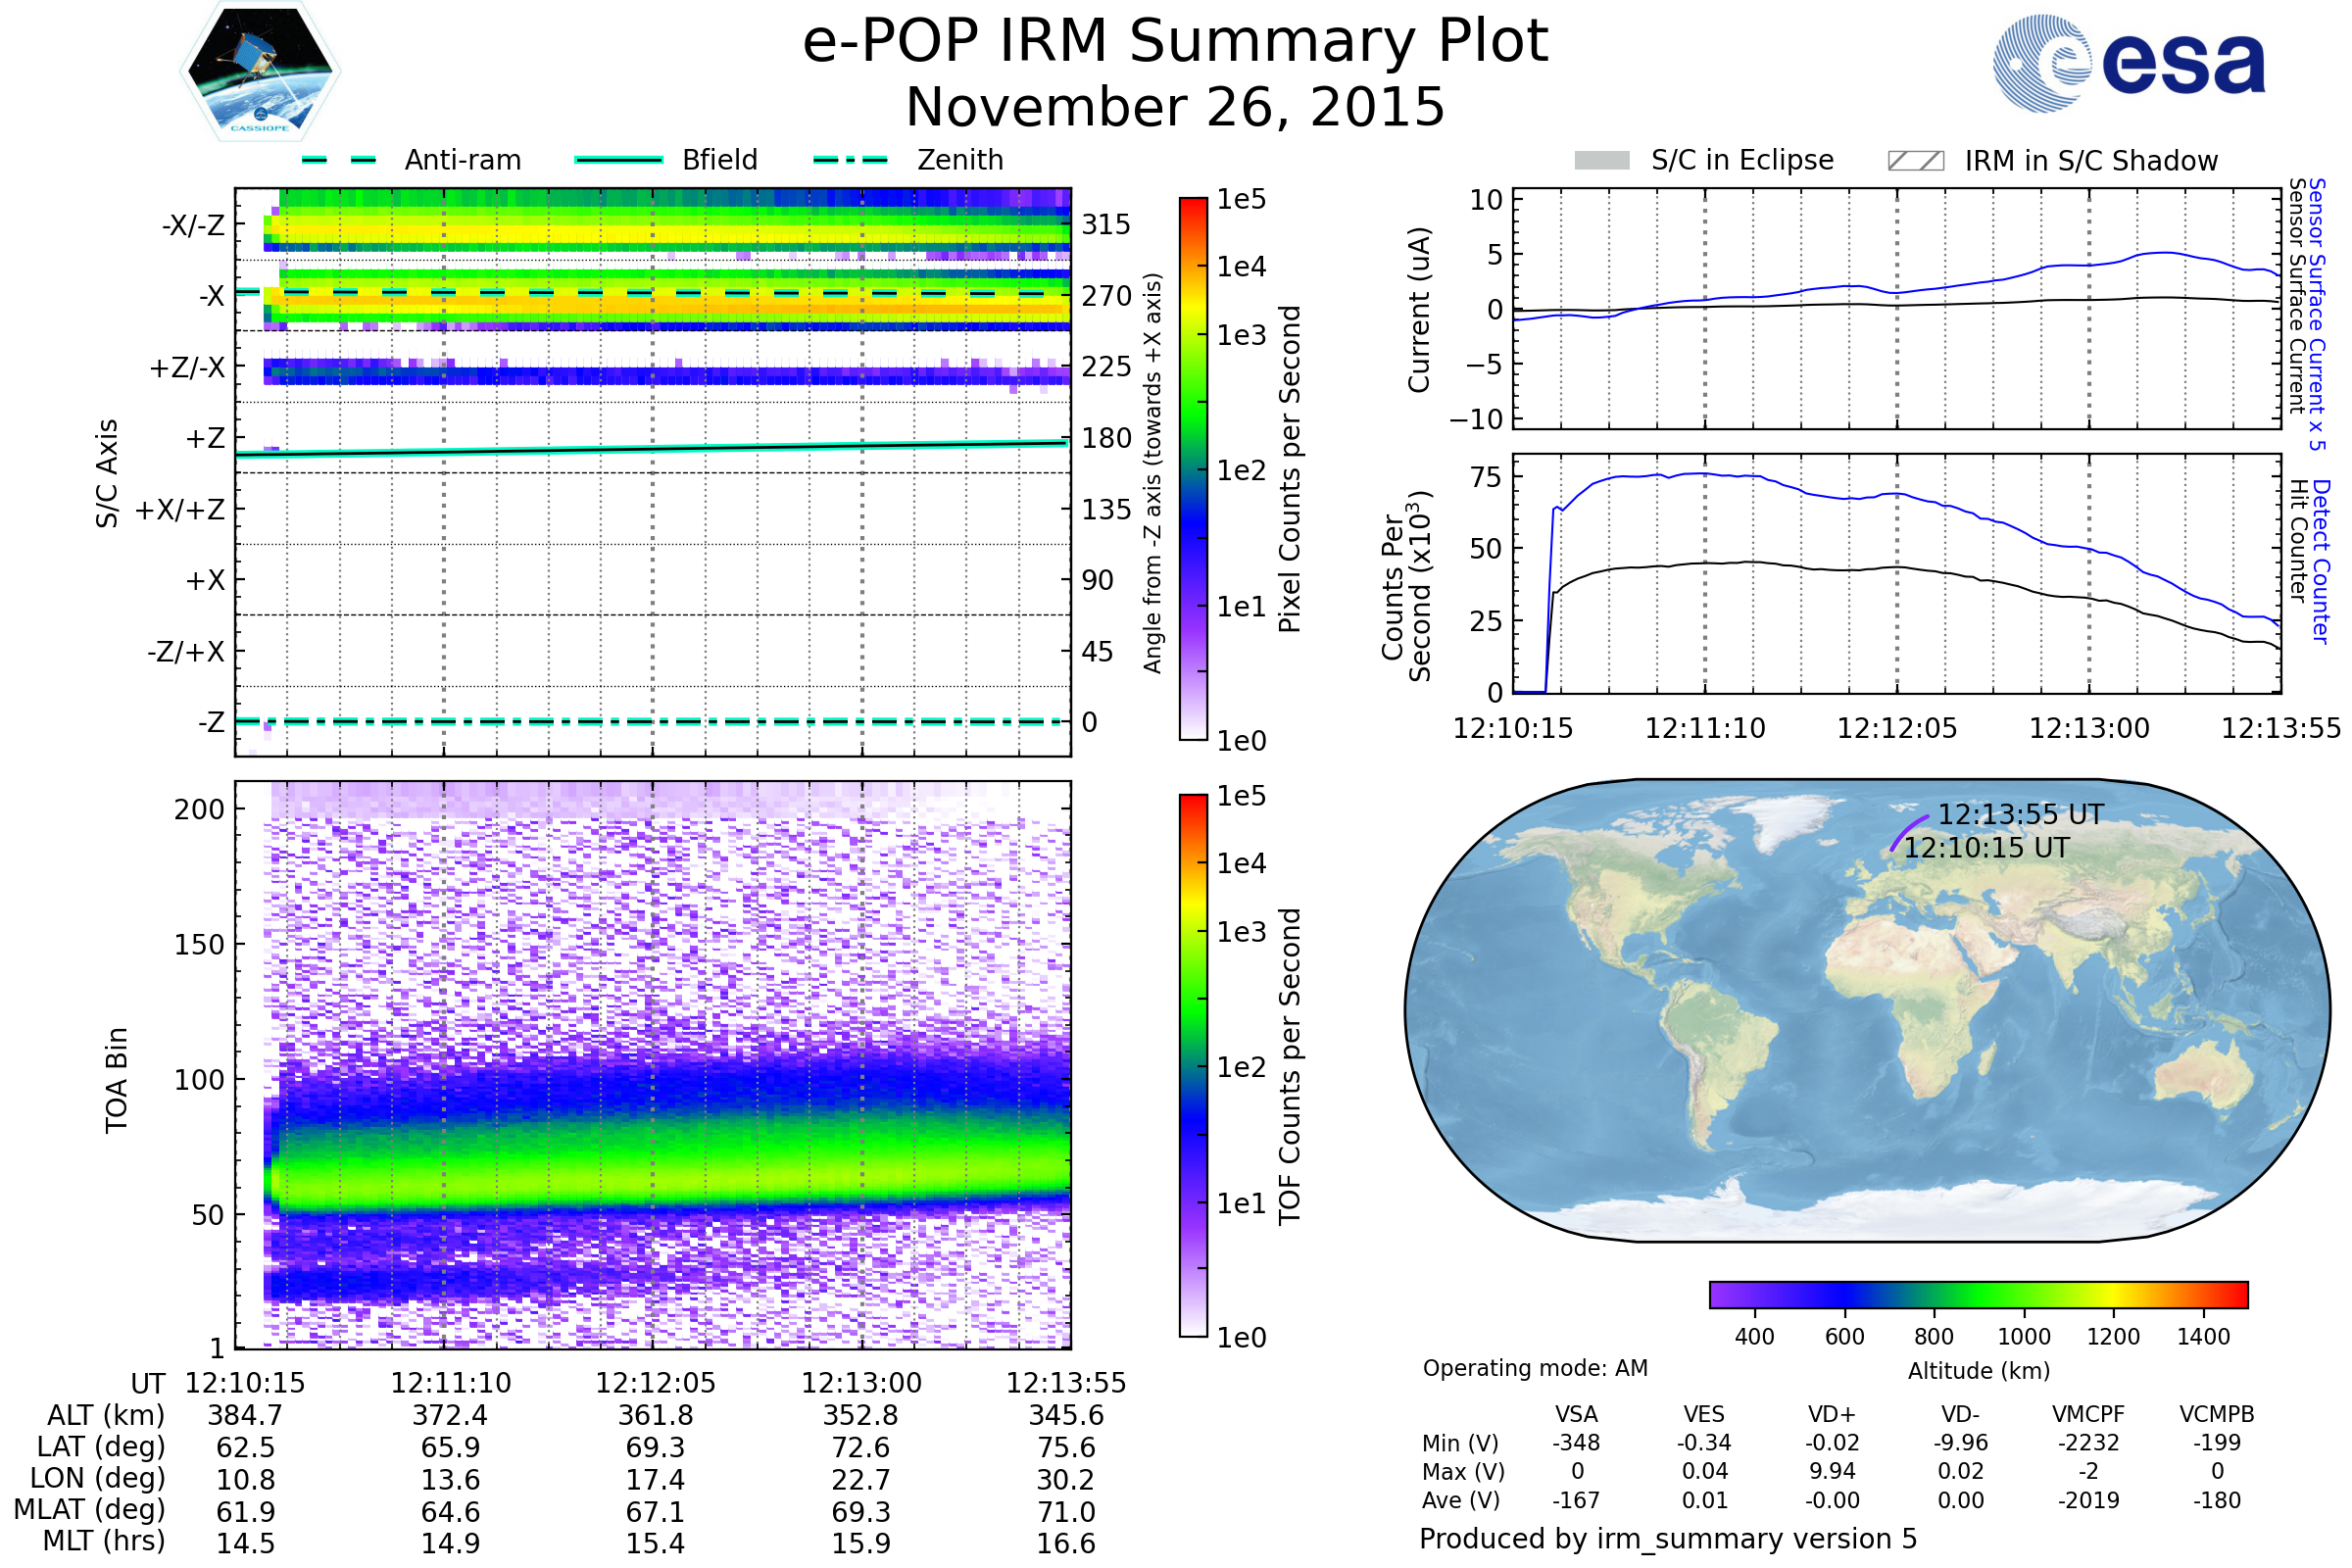Click the Bfield solid legend line
2352x1568 pixels.
pos(618,160)
